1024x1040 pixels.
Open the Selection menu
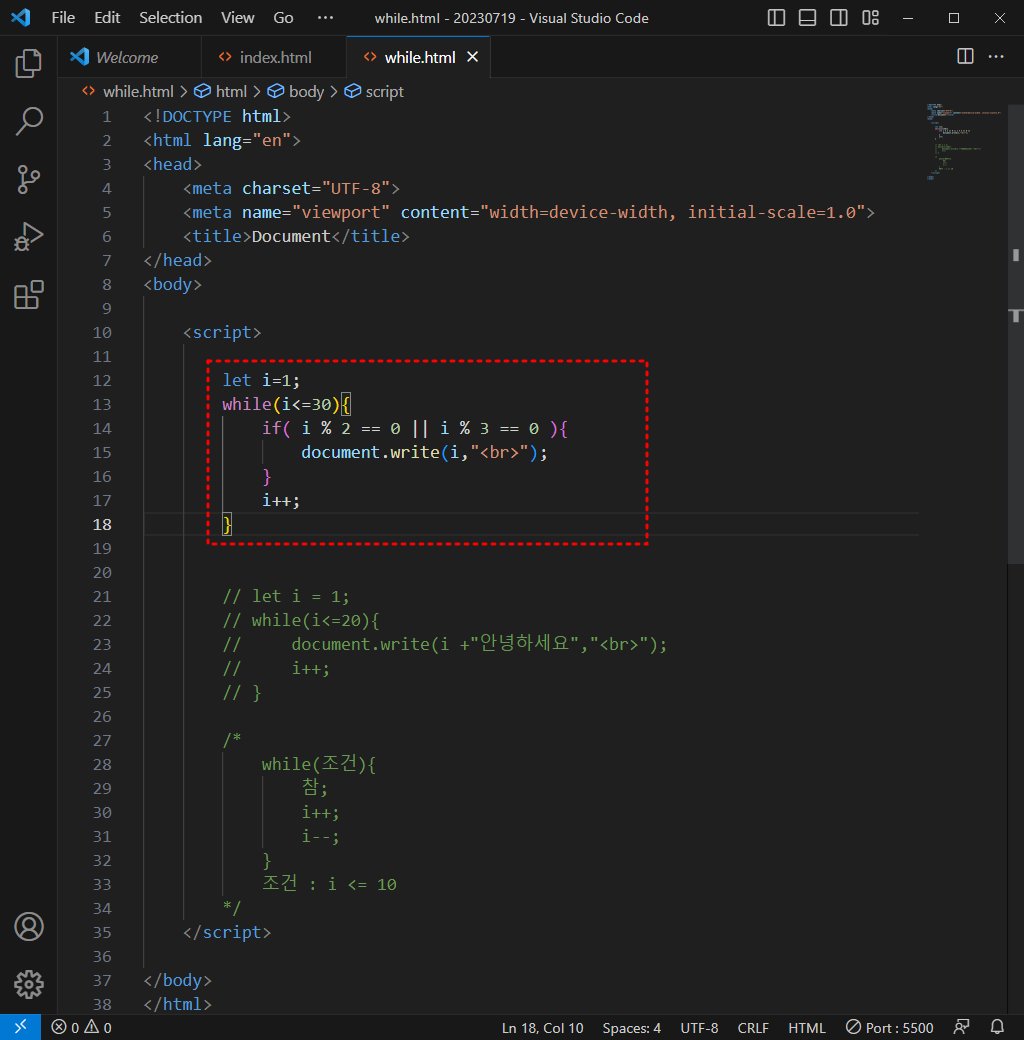coord(170,18)
